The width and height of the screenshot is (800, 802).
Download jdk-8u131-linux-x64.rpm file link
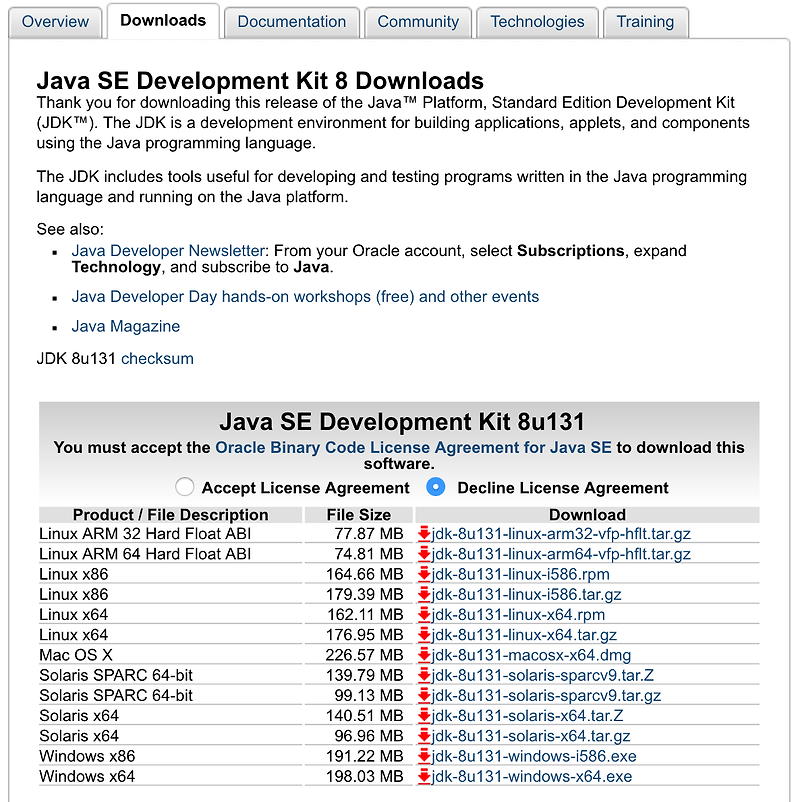point(518,614)
